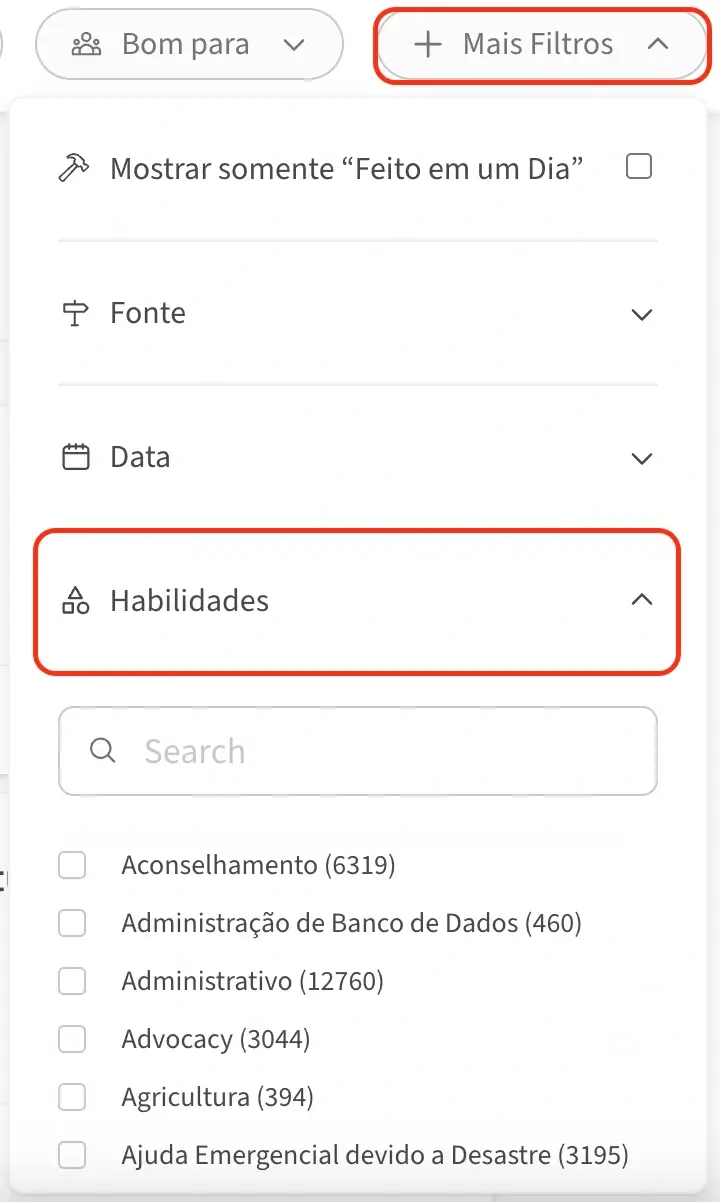Enable the "Feito em um Dia" checkbox

pyautogui.click(x=638, y=167)
